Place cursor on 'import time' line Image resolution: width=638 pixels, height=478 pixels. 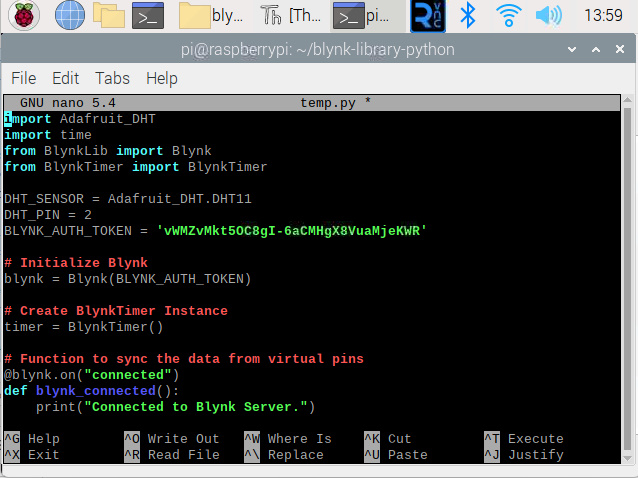click(x=48, y=135)
